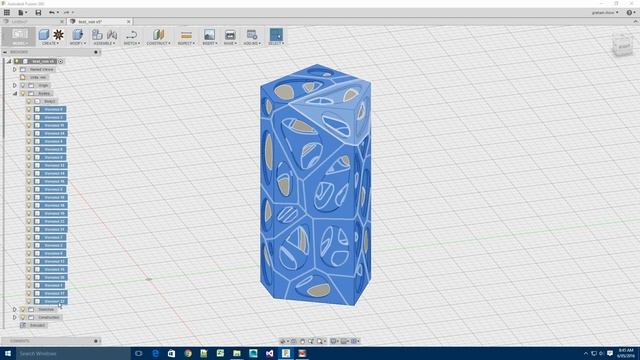The image size is (640, 360).
Task: Click the blue Voronoi model in the viewport
Action: 315,184
